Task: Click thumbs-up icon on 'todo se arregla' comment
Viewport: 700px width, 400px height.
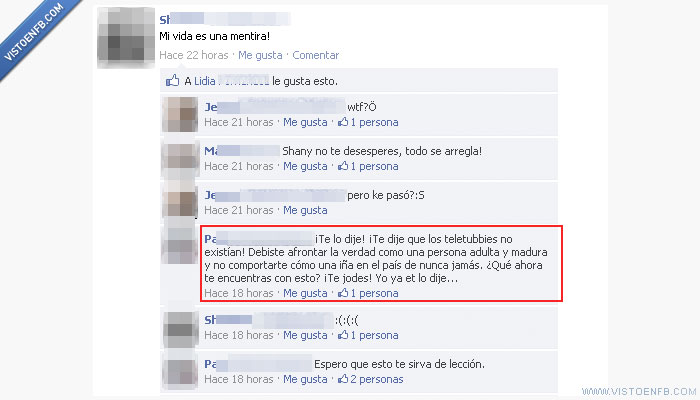Action: [343, 166]
